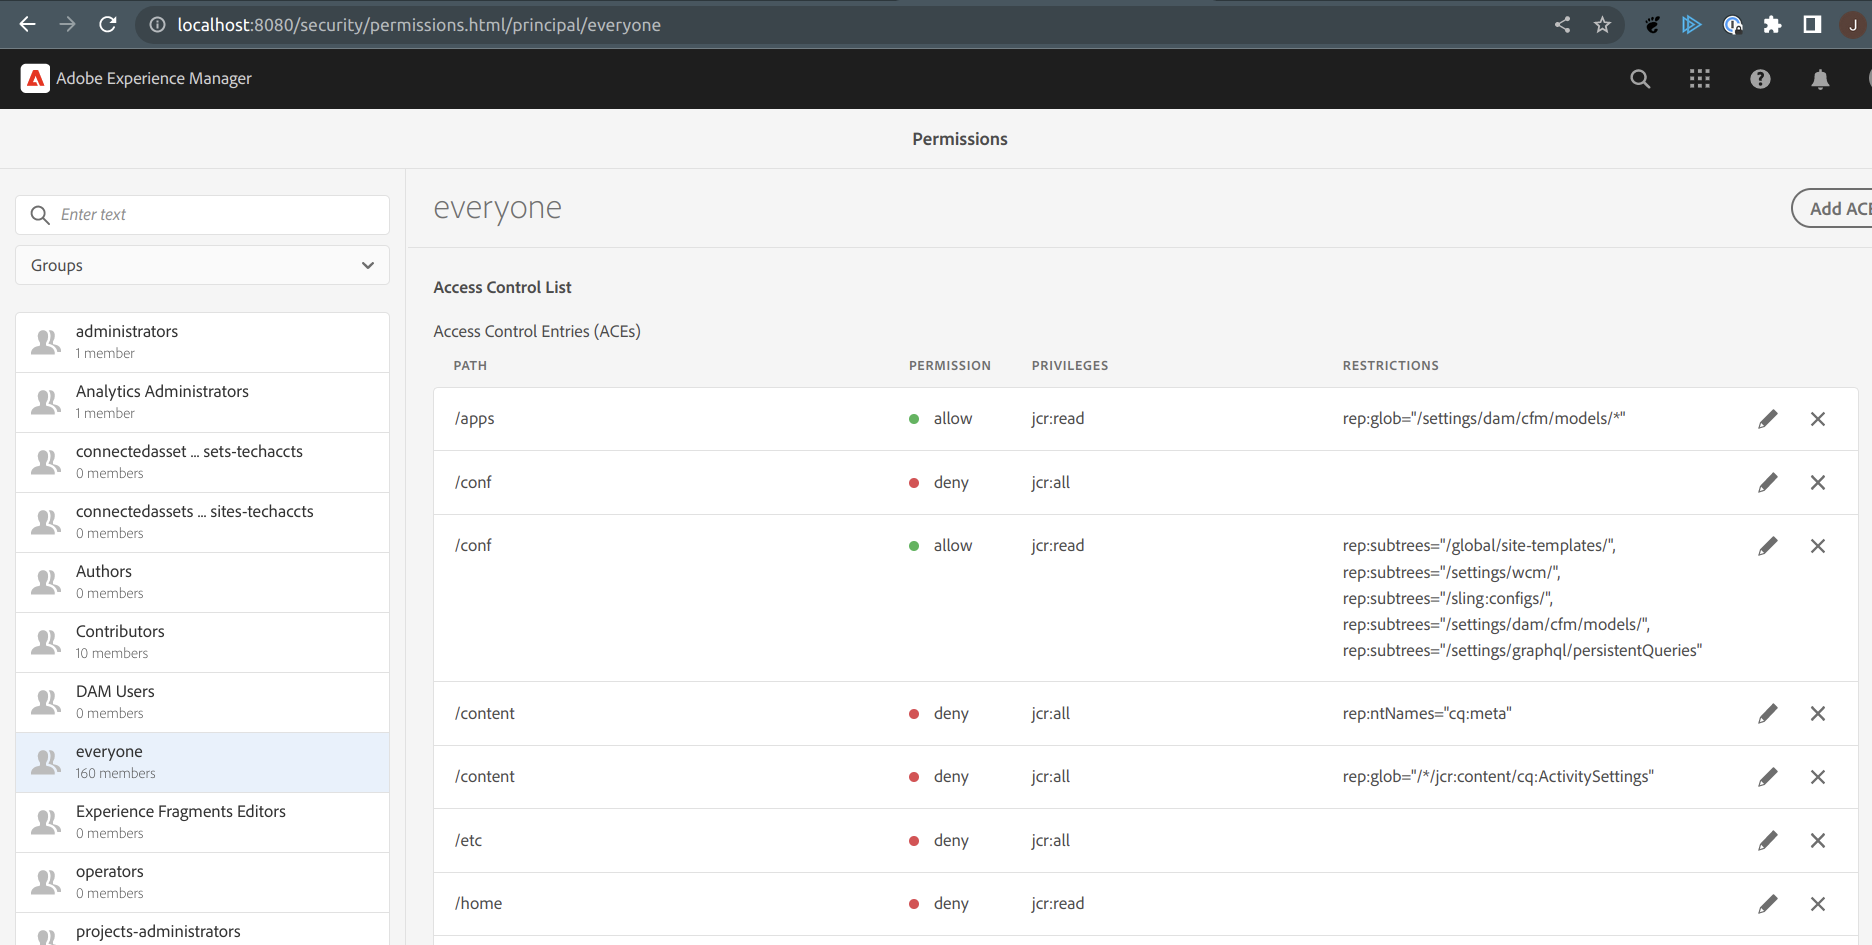Image resolution: width=1872 pixels, height=945 pixels.
Task: Select the Authors group
Action: coord(202,582)
